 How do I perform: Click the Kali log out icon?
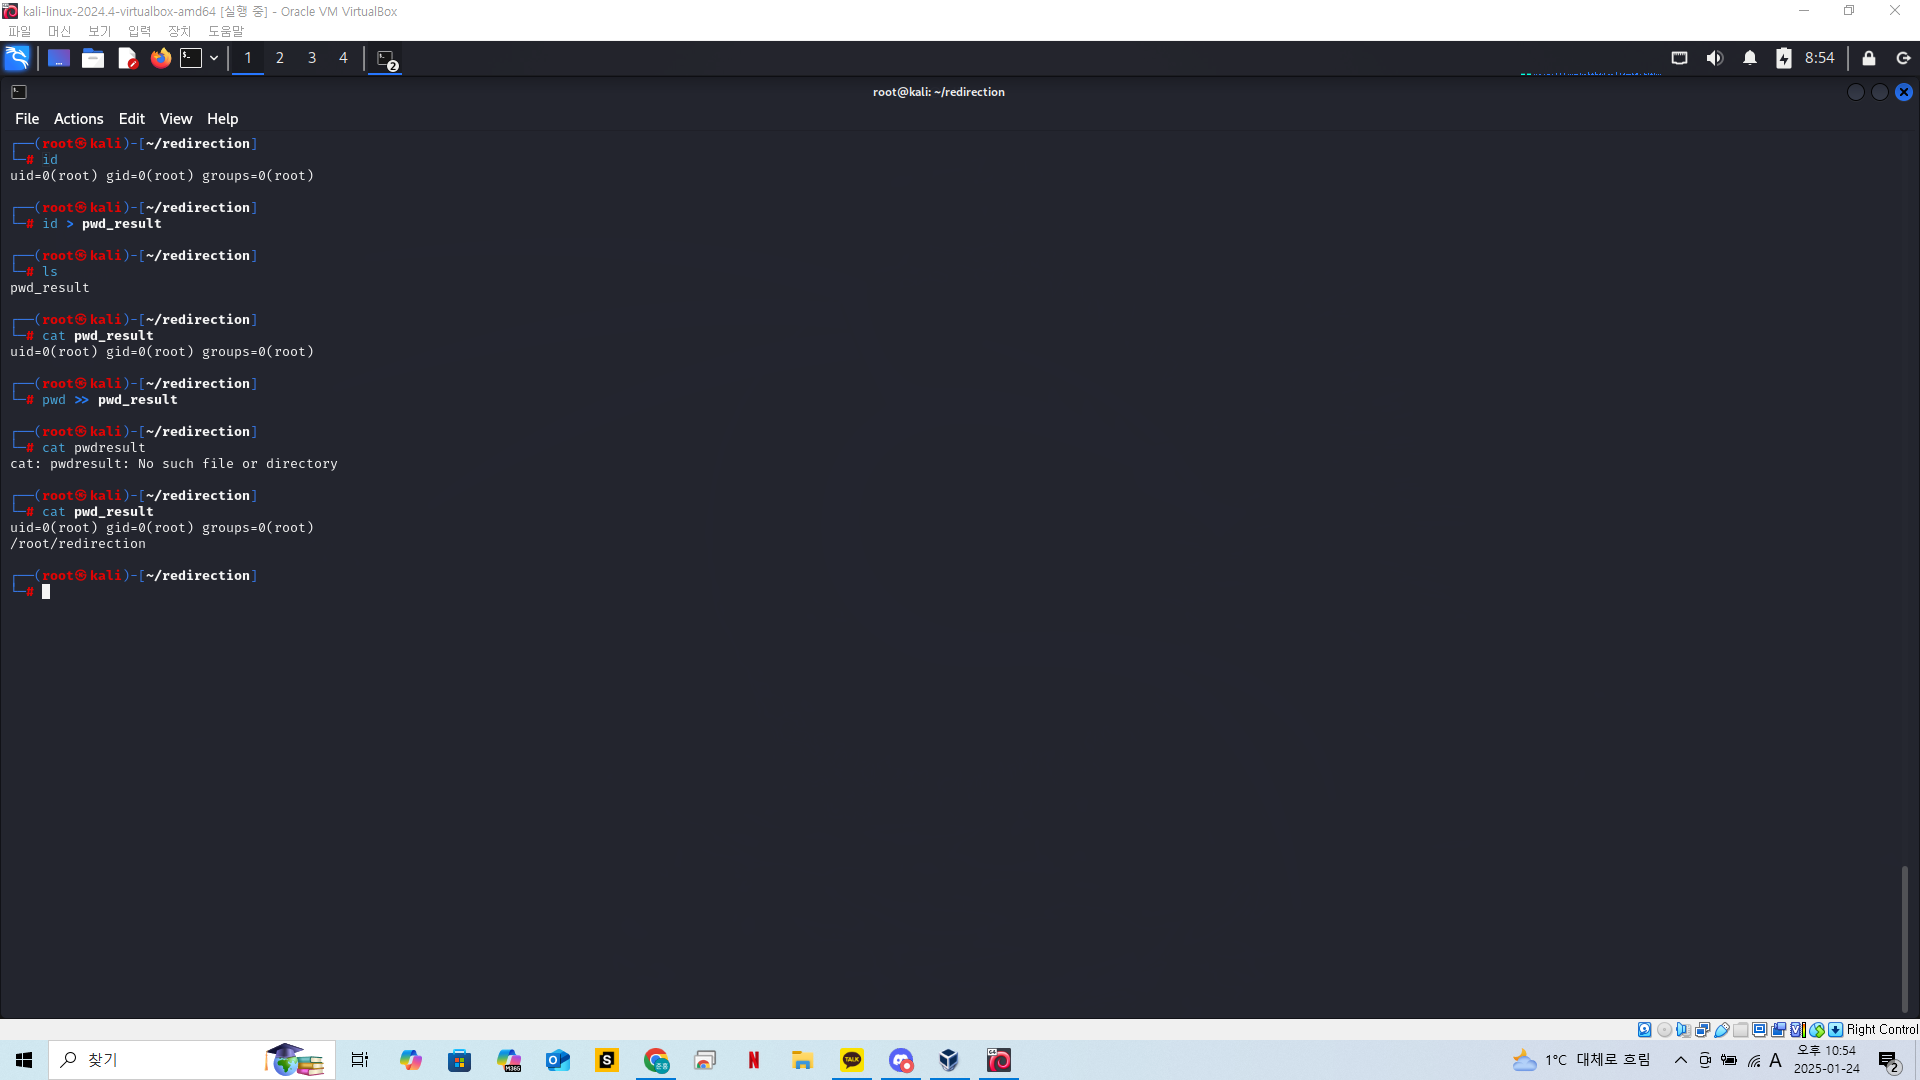coord(1903,58)
